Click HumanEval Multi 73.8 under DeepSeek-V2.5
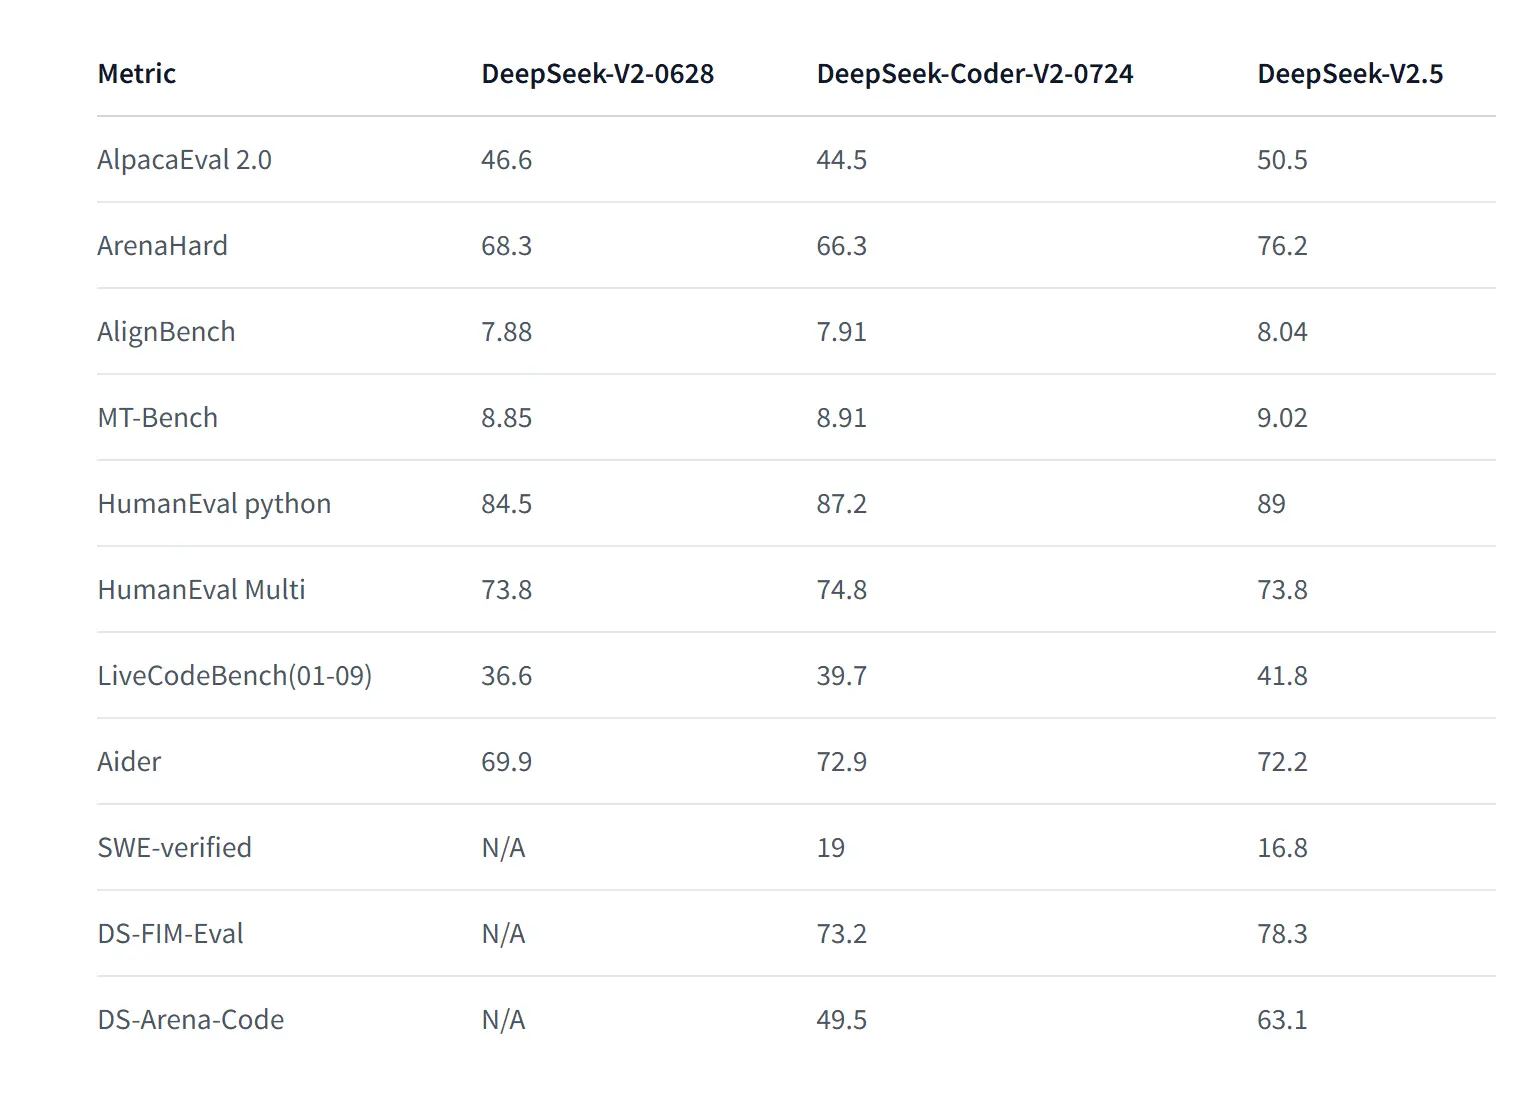The height and width of the screenshot is (1104, 1535). pos(1282,590)
